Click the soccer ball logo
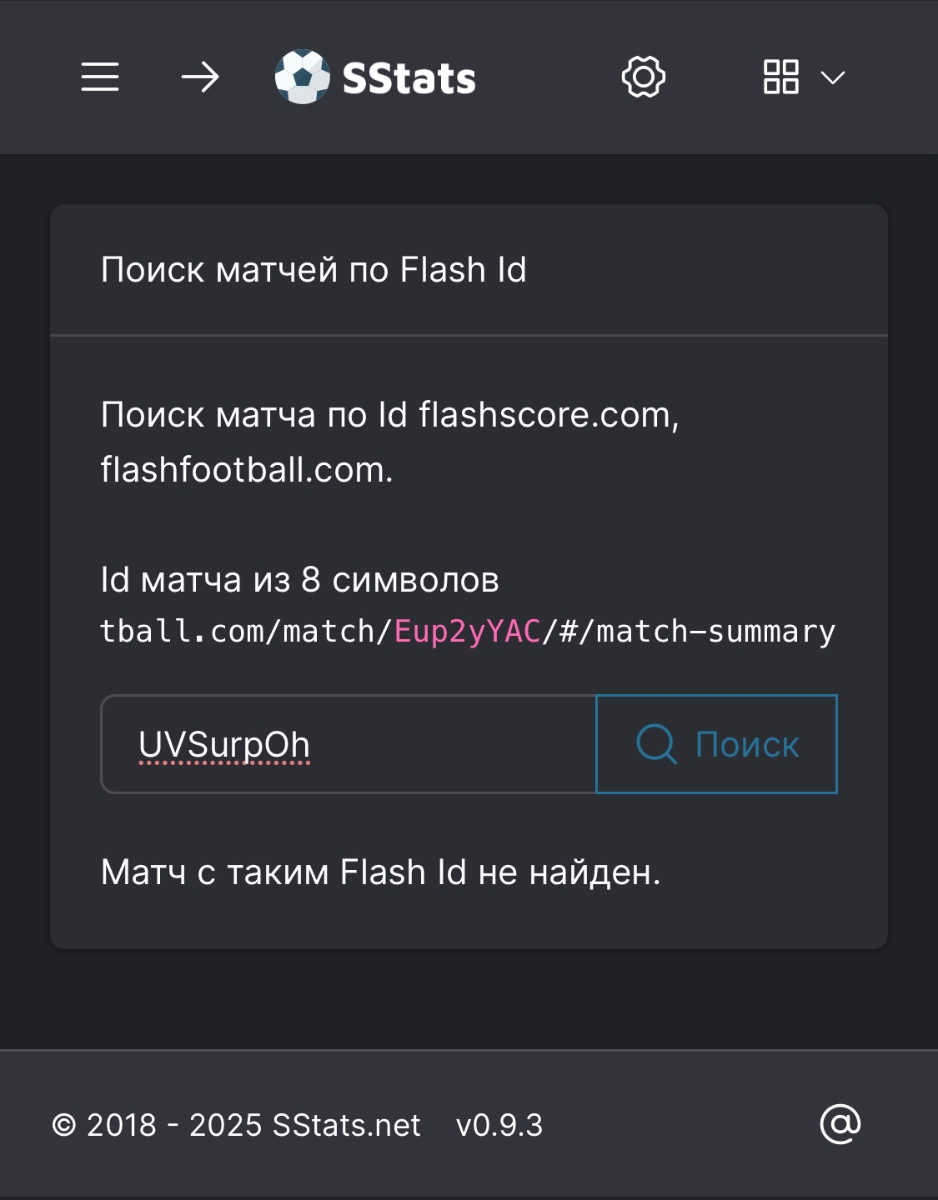Viewport: 938px width, 1200px height. (302, 77)
